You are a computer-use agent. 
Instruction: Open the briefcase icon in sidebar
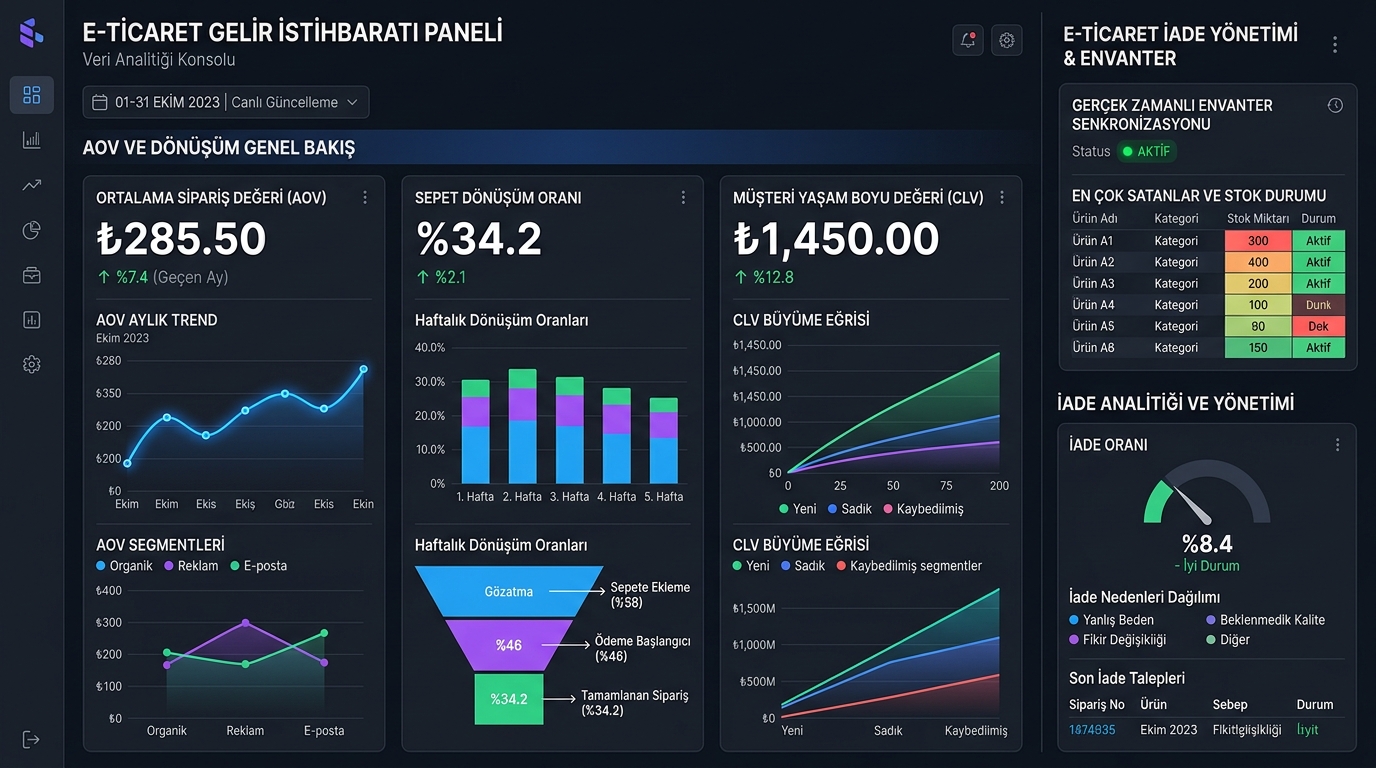[x=31, y=276]
